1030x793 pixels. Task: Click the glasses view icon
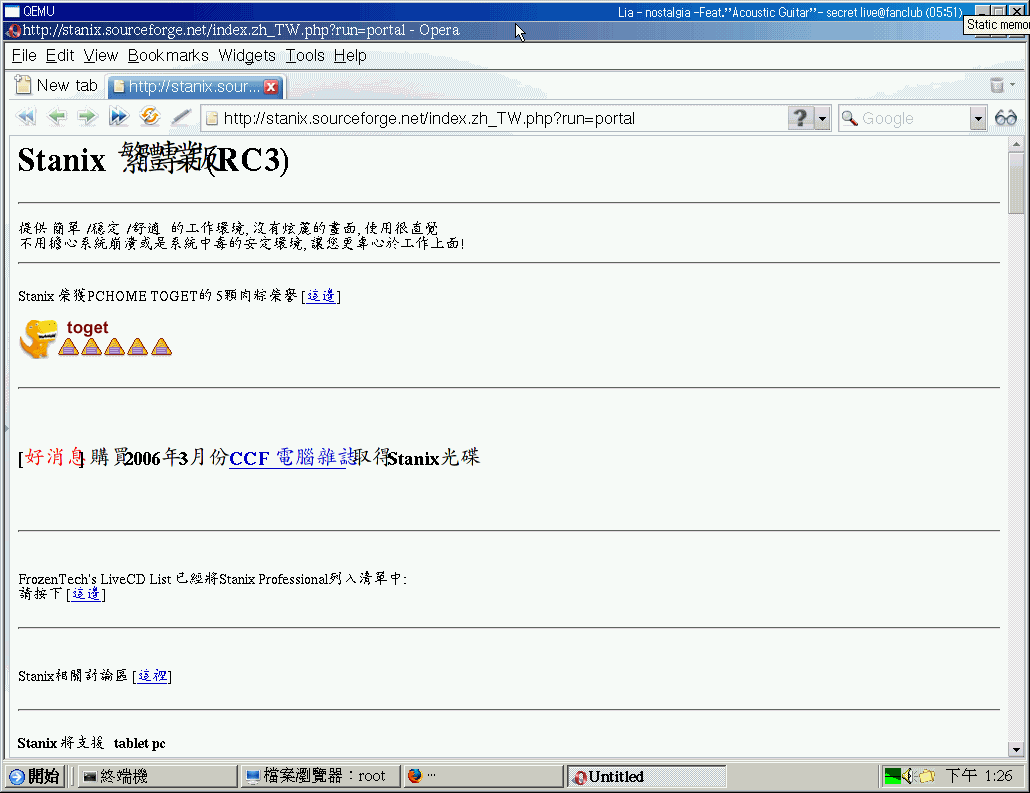click(x=1005, y=118)
